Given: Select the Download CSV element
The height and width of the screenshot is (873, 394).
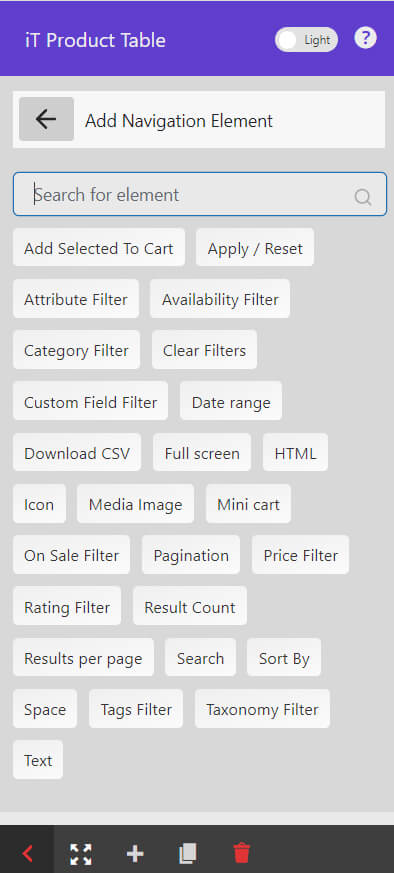Looking at the screenshot, I should click(x=77, y=453).
